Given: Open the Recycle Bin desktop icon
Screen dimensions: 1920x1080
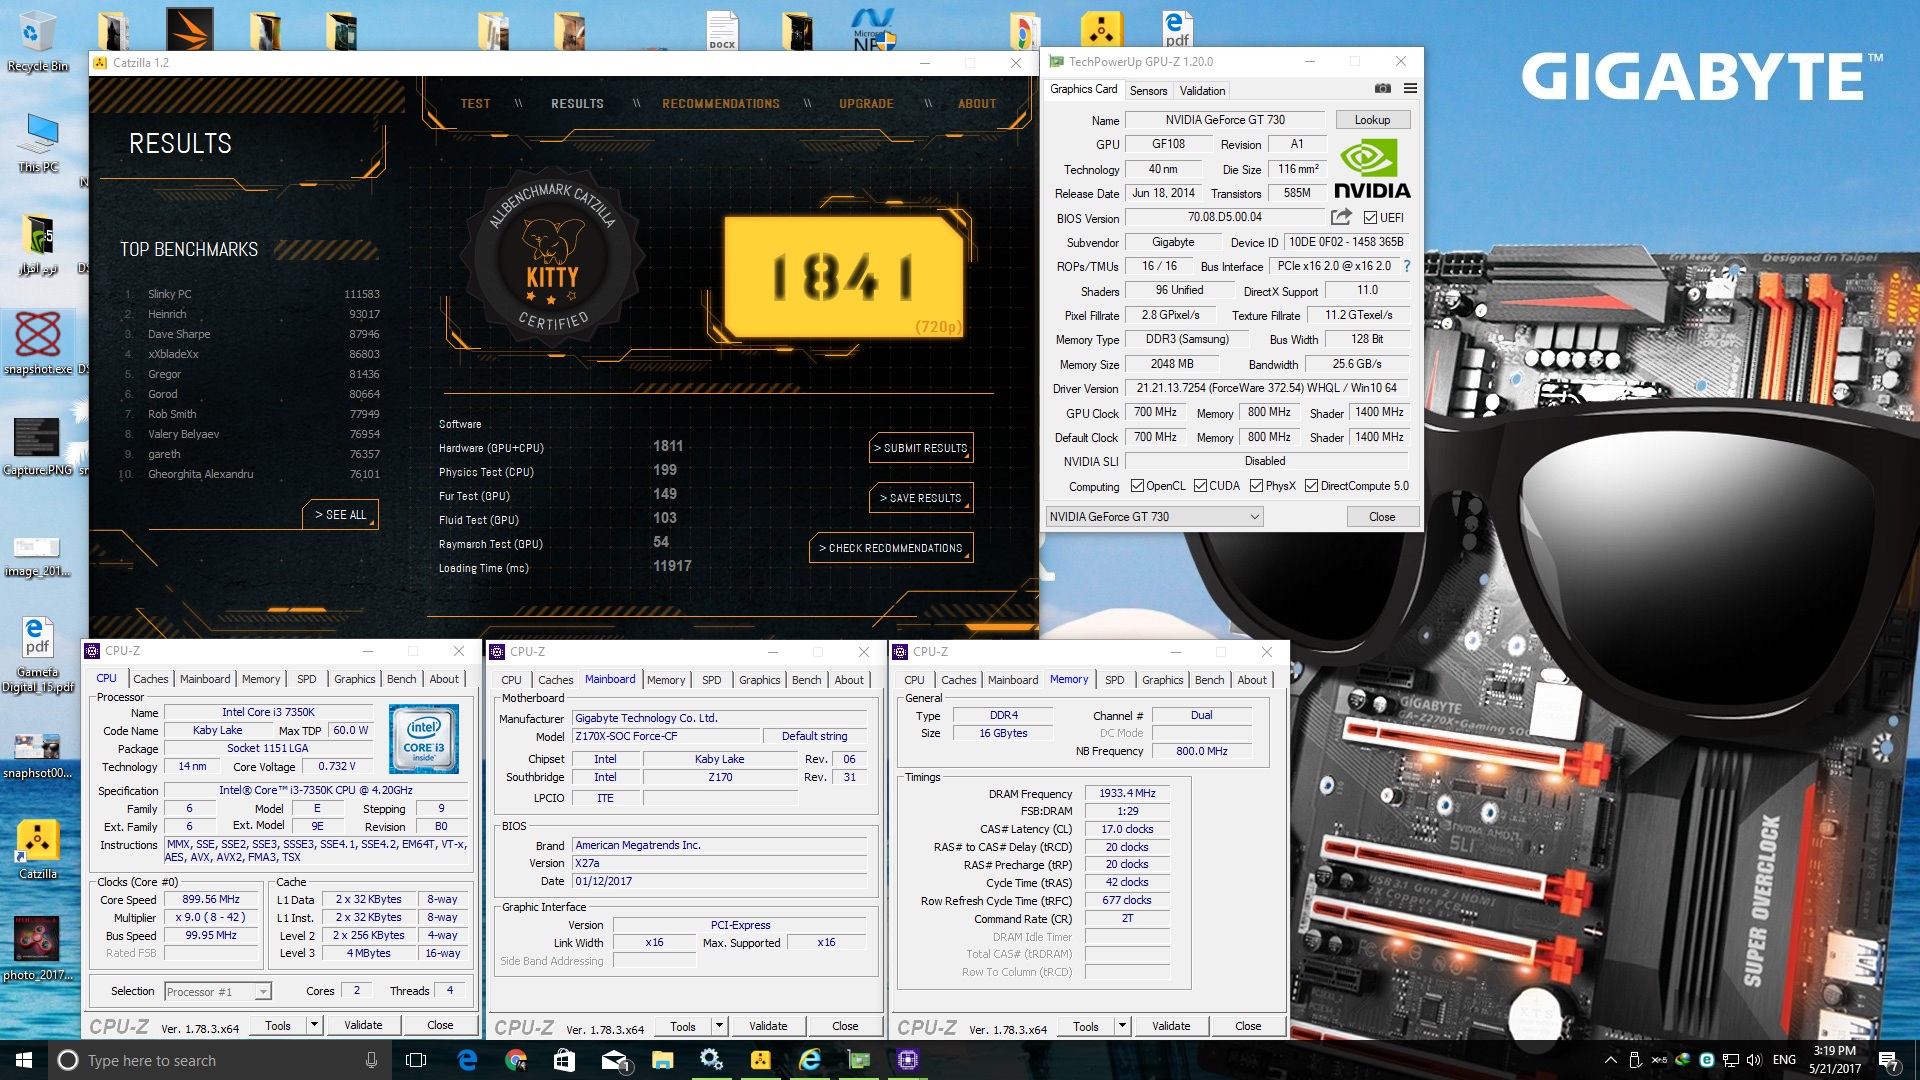Looking at the screenshot, I should (x=38, y=42).
